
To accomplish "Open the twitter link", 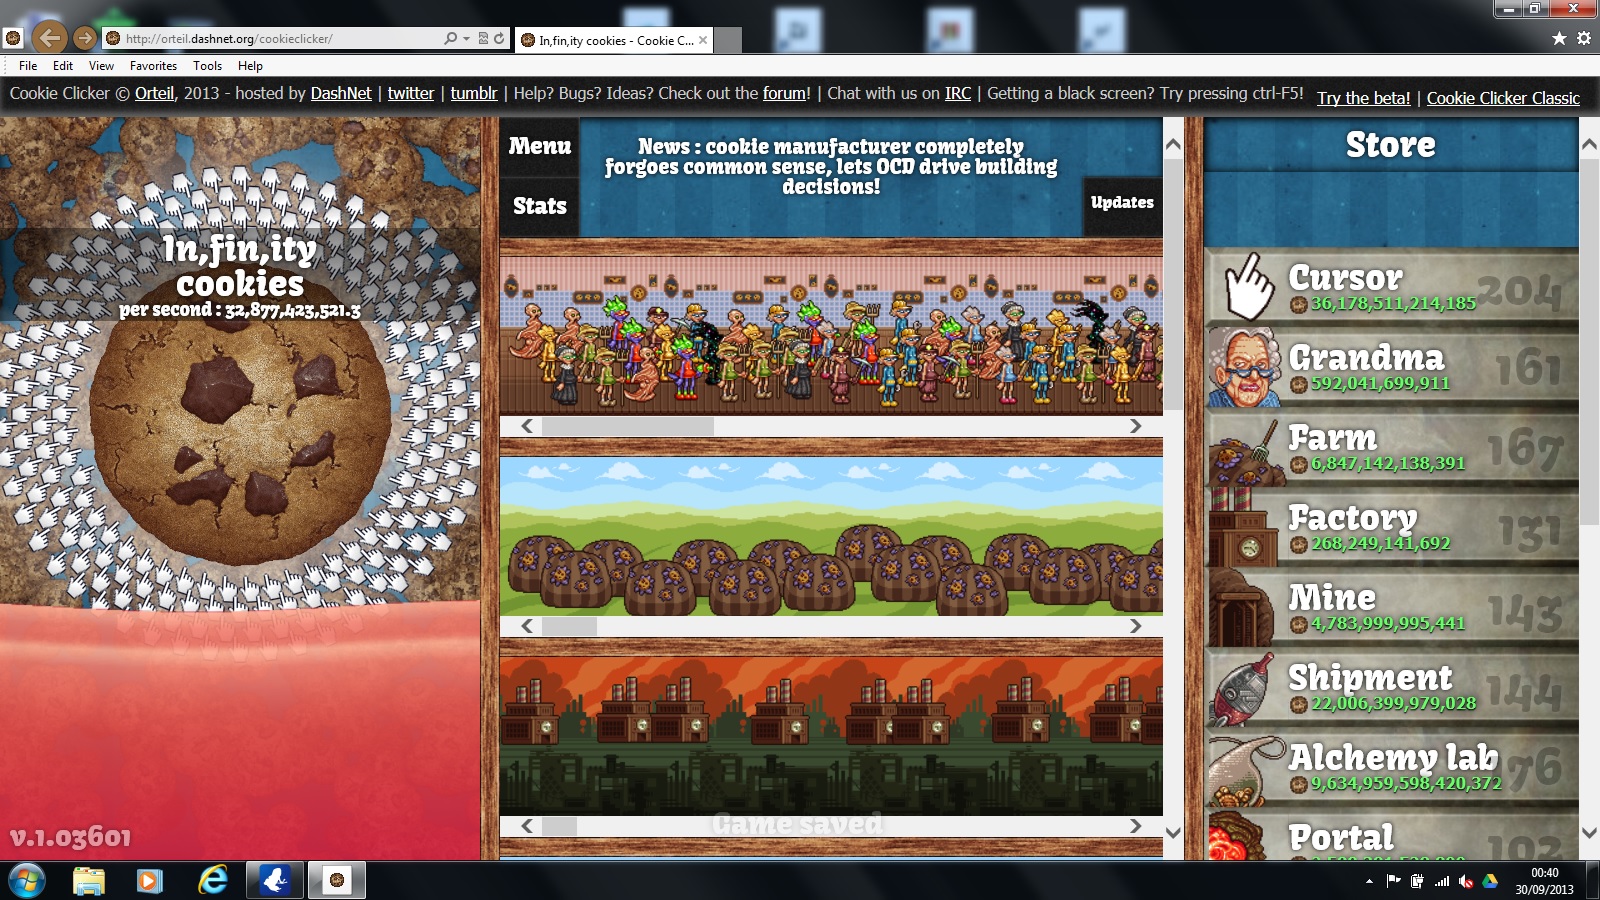I will coord(411,93).
